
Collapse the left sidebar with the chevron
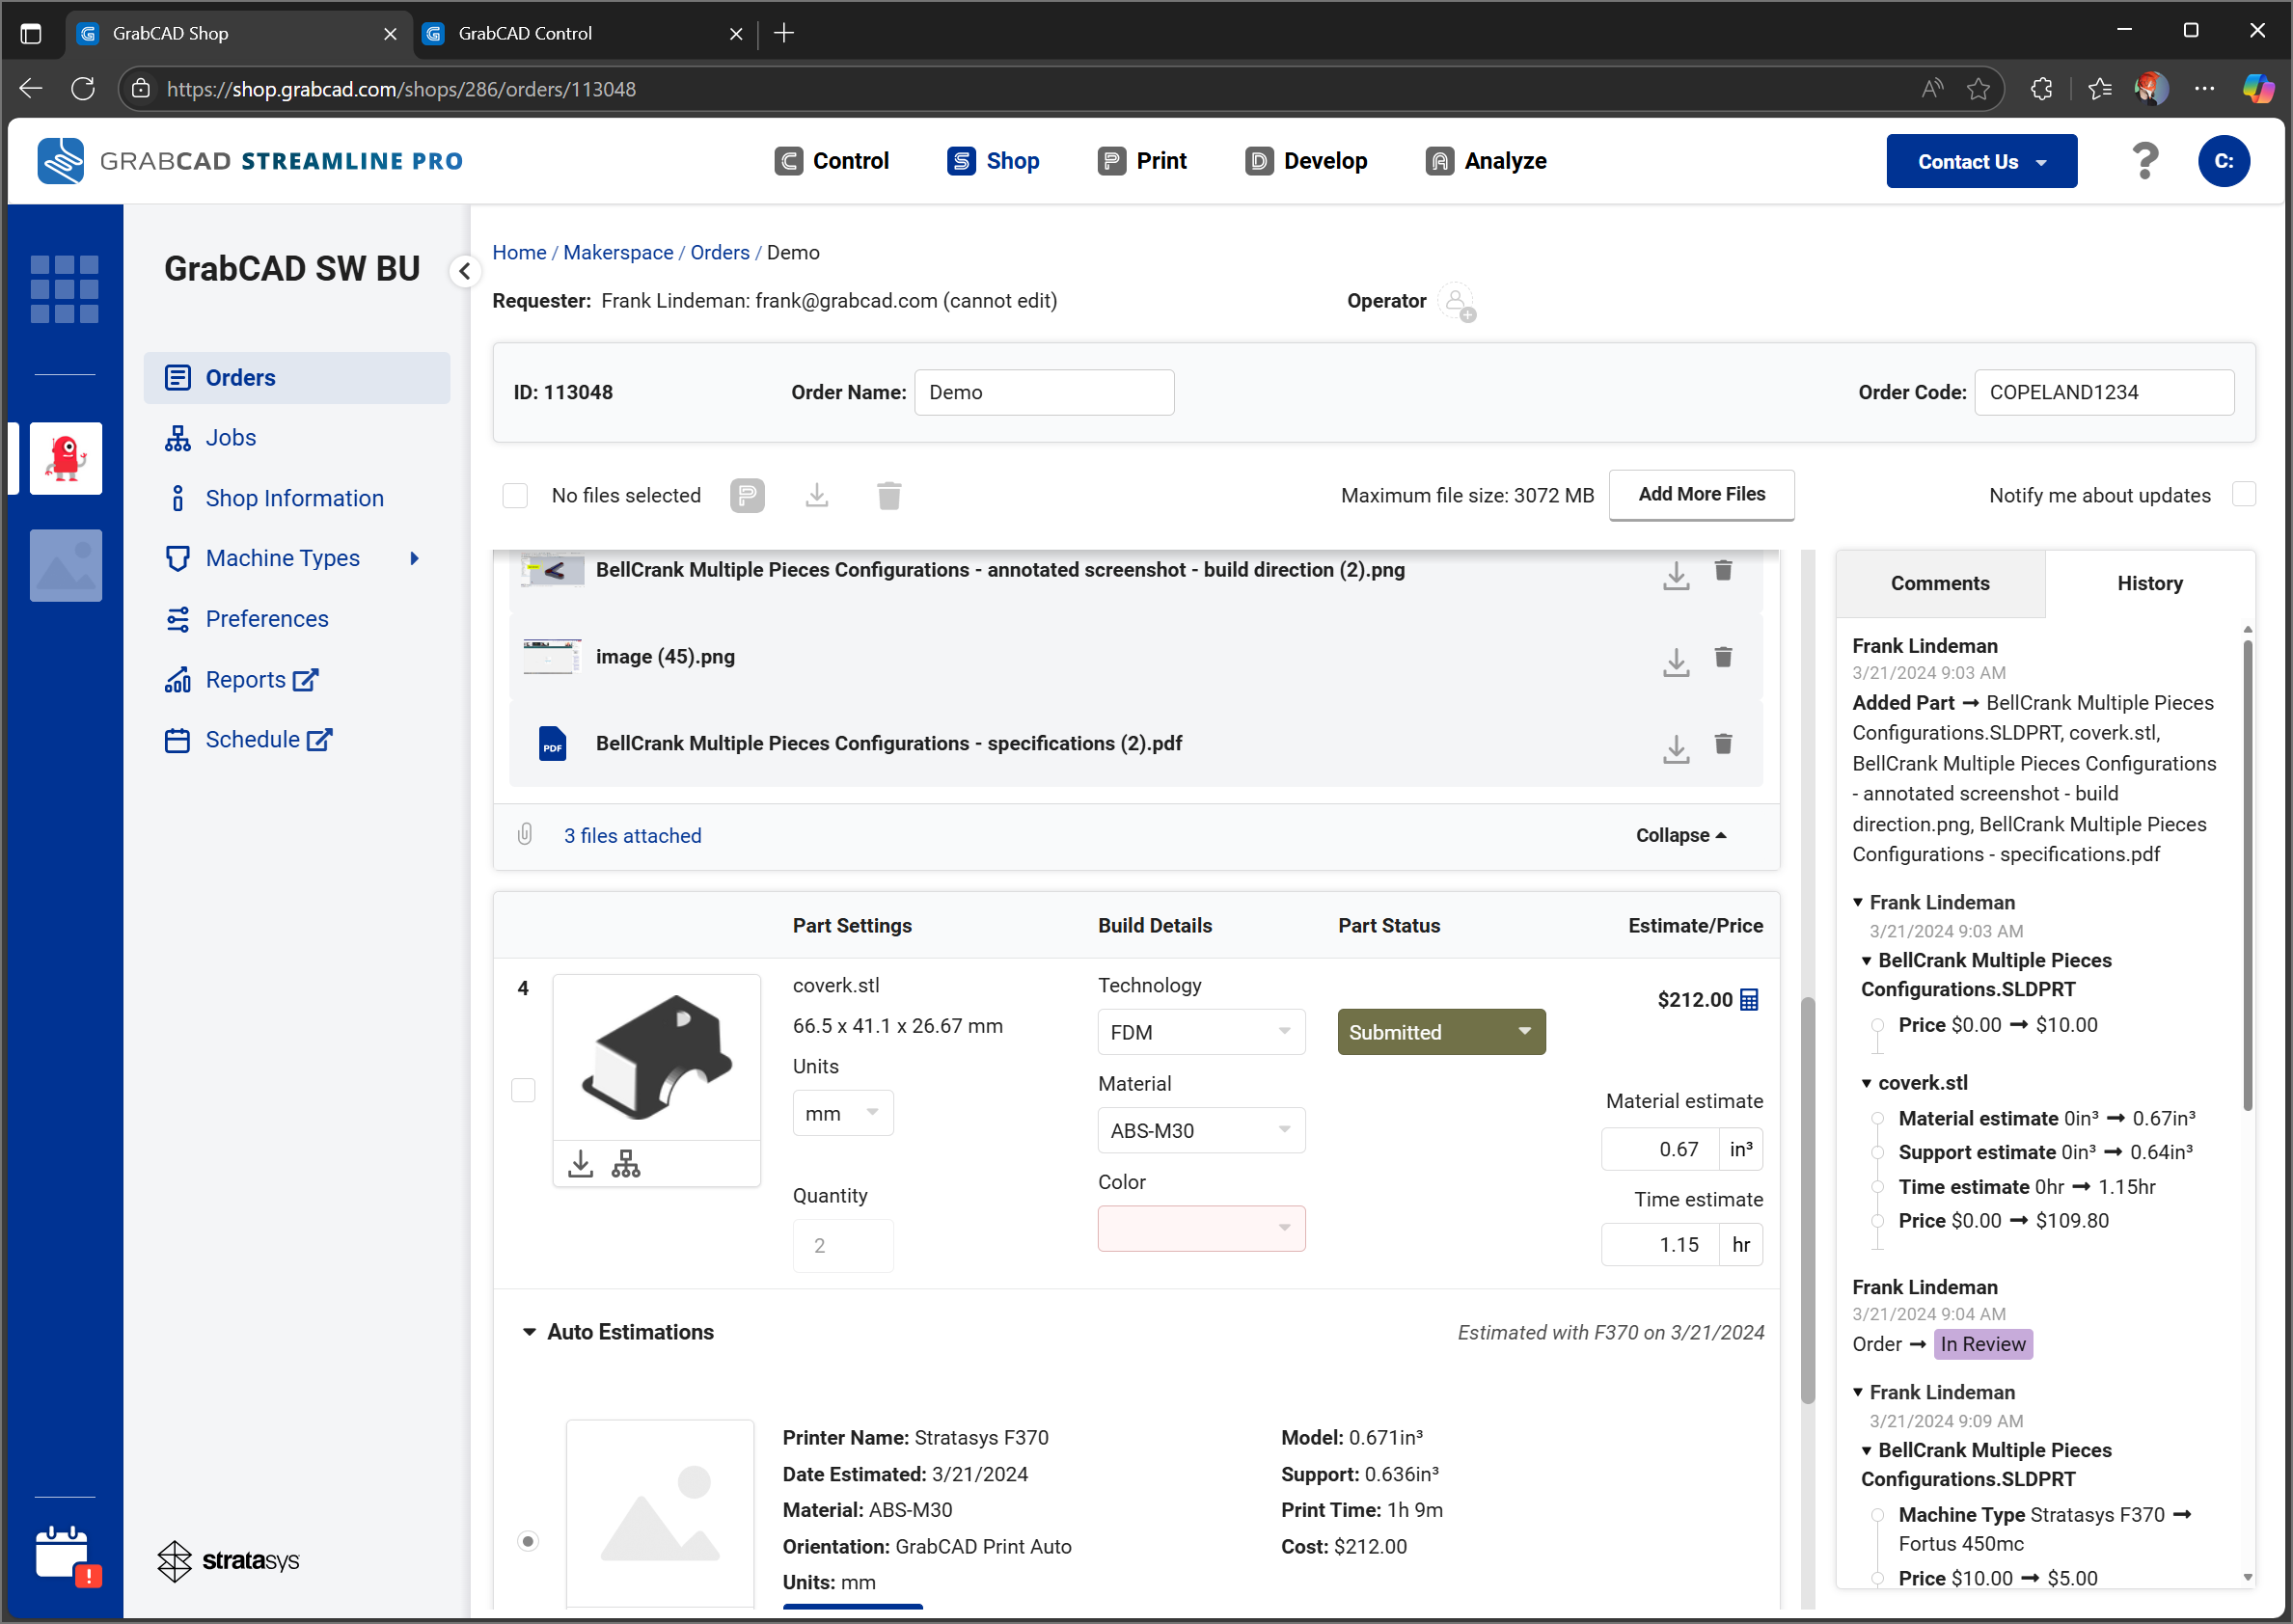pyautogui.click(x=465, y=270)
